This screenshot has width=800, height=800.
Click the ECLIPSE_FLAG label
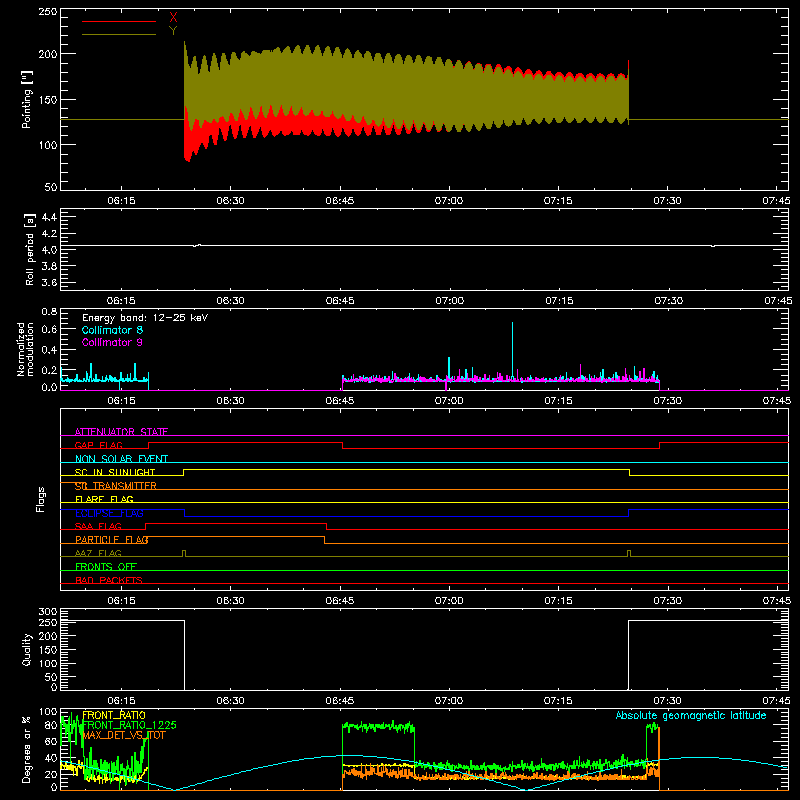coord(109,513)
